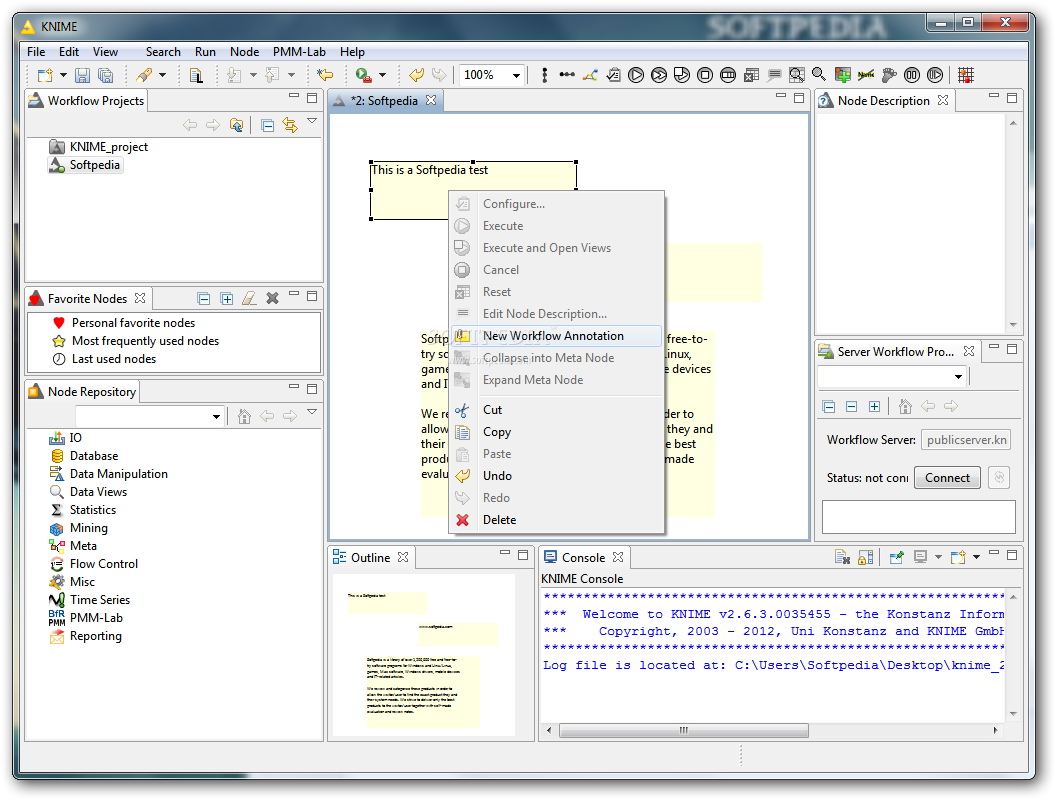Click the Connect button
1056x800 pixels.
947,478
